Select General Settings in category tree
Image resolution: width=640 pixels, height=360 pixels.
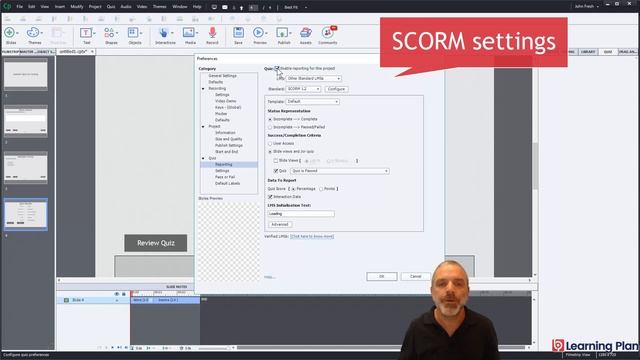pyautogui.click(x=222, y=76)
